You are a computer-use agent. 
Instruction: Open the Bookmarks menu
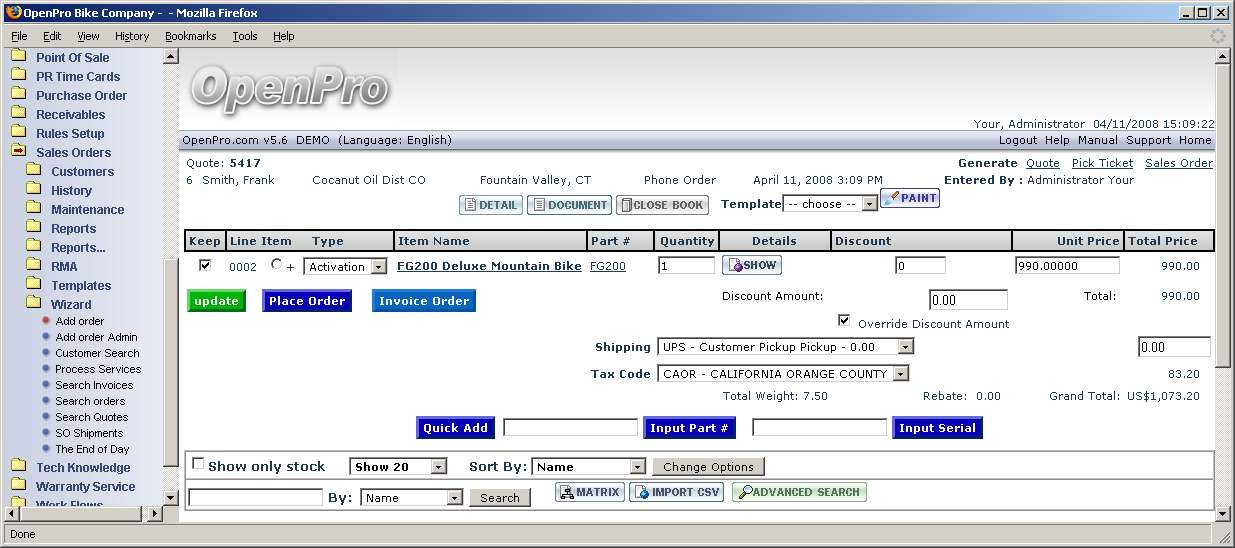click(190, 36)
